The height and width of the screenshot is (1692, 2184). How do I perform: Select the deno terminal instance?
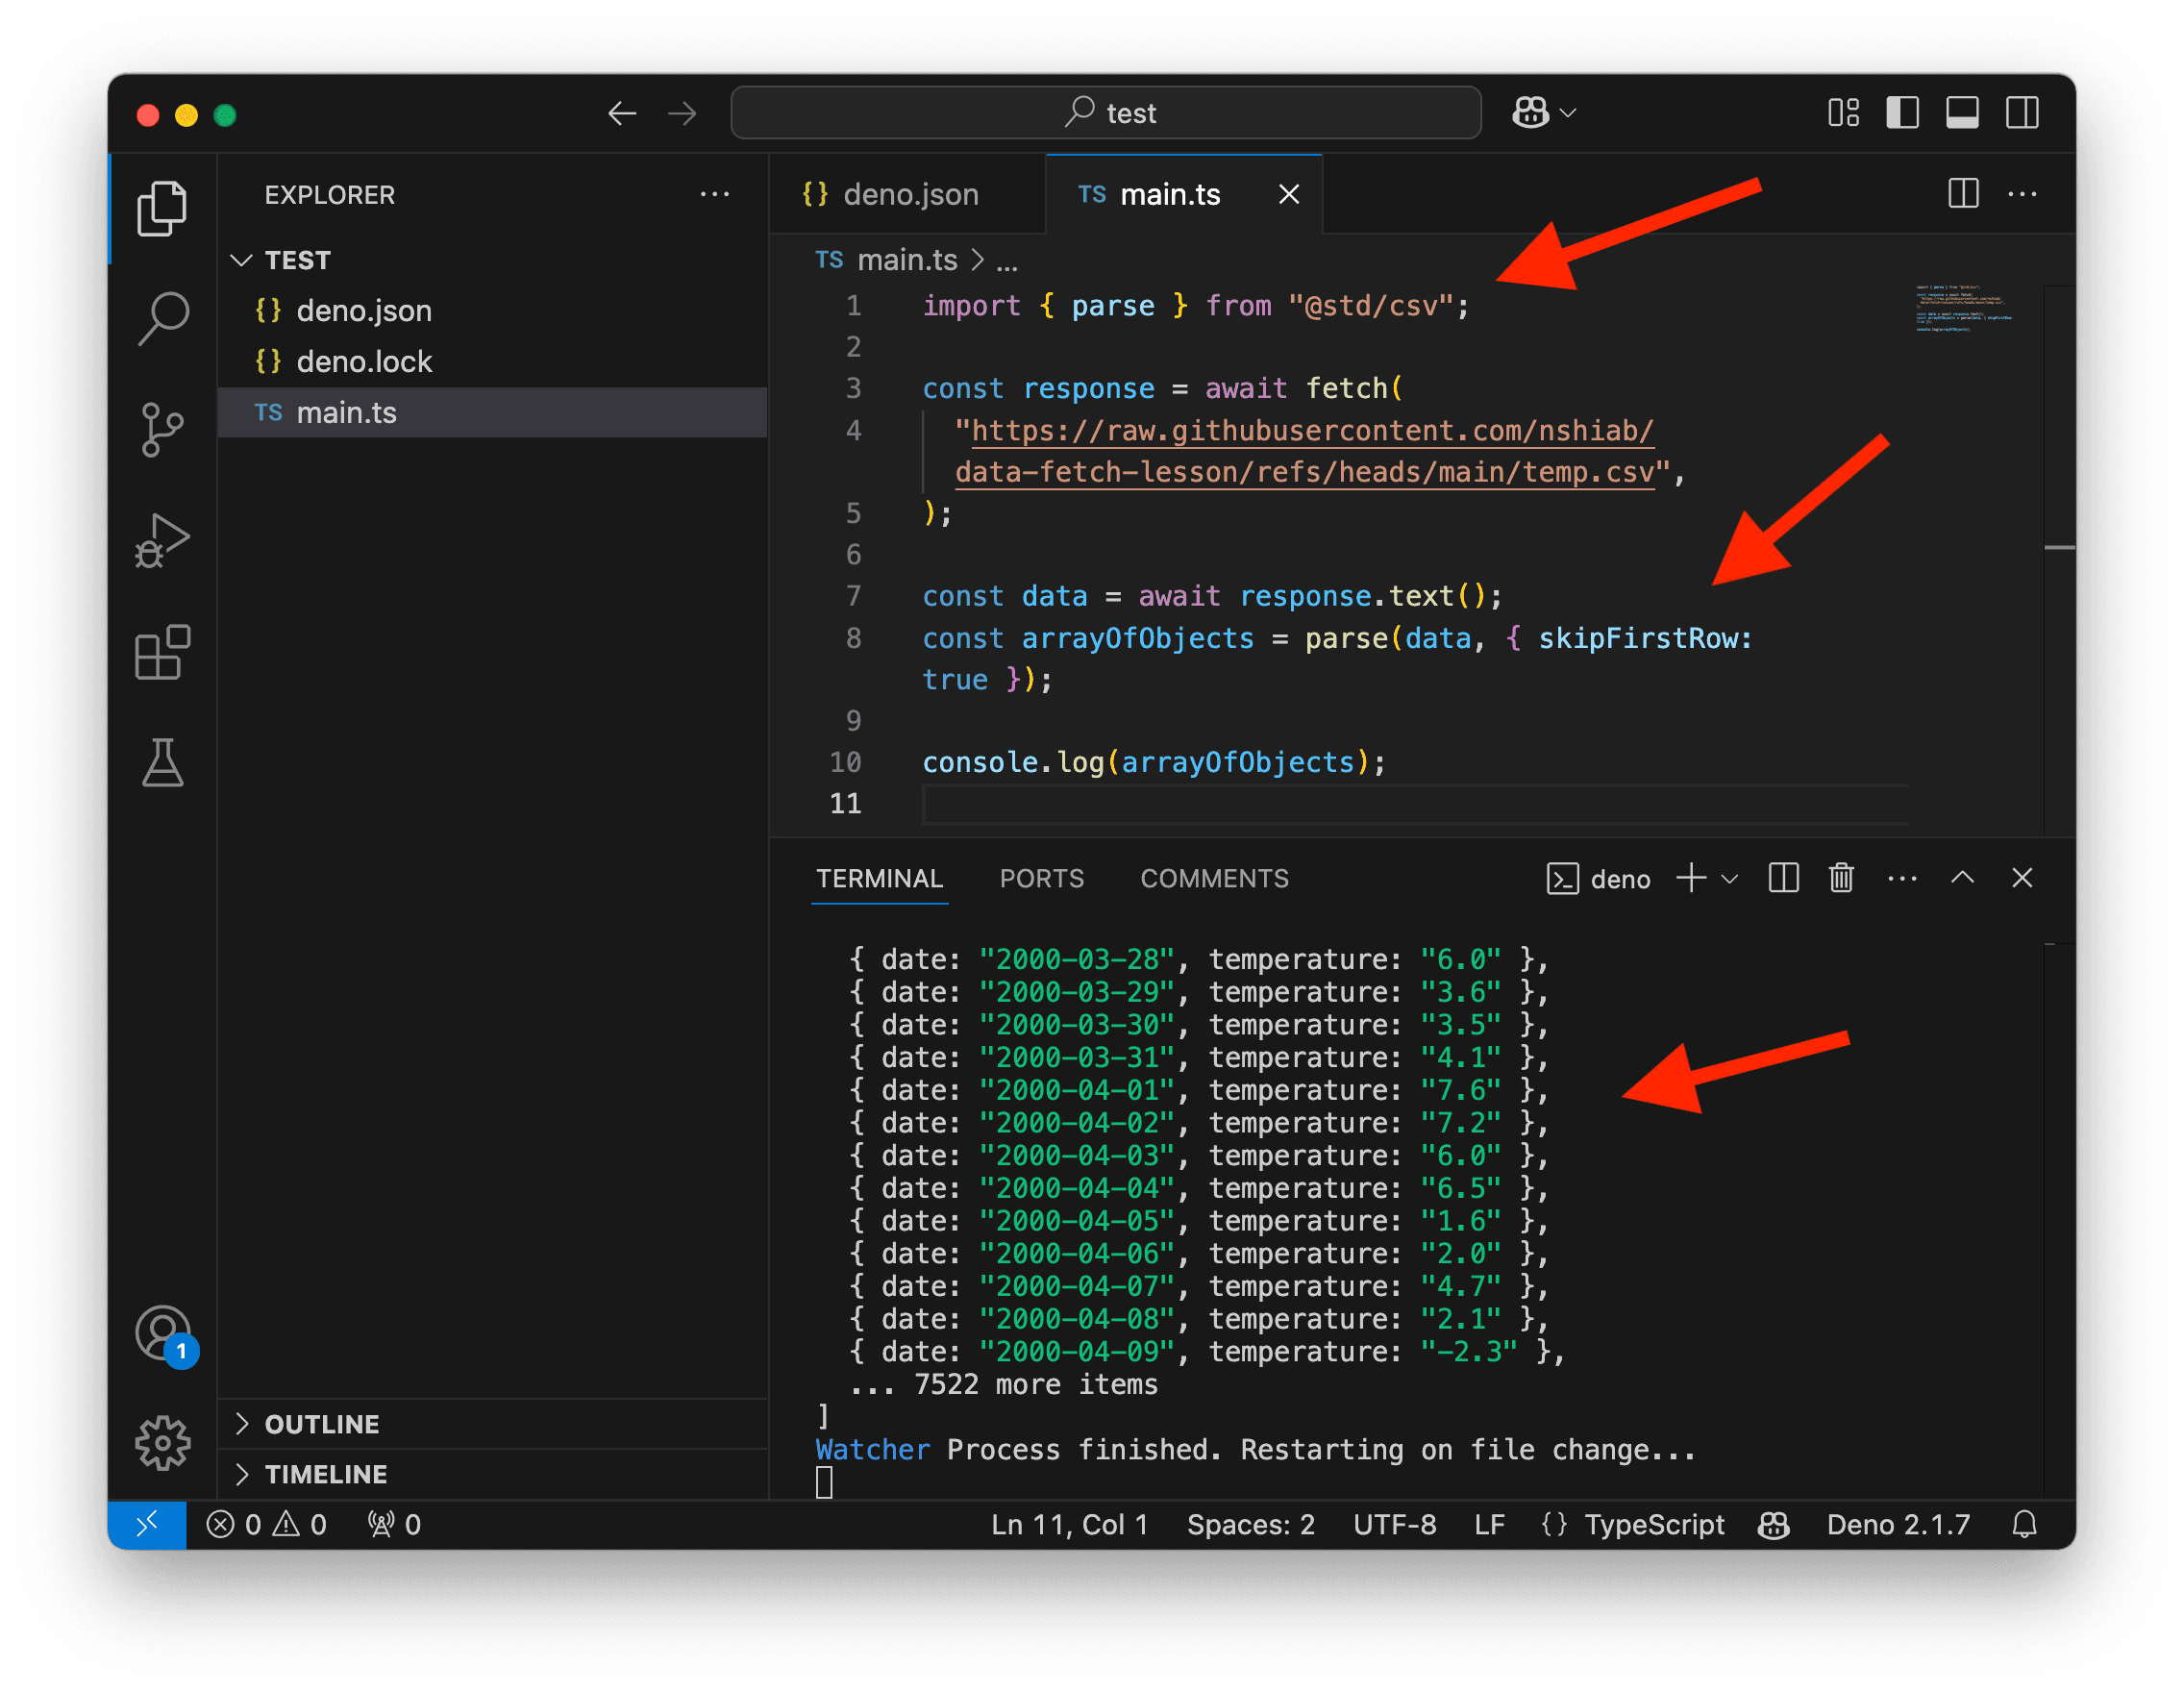1598,878
